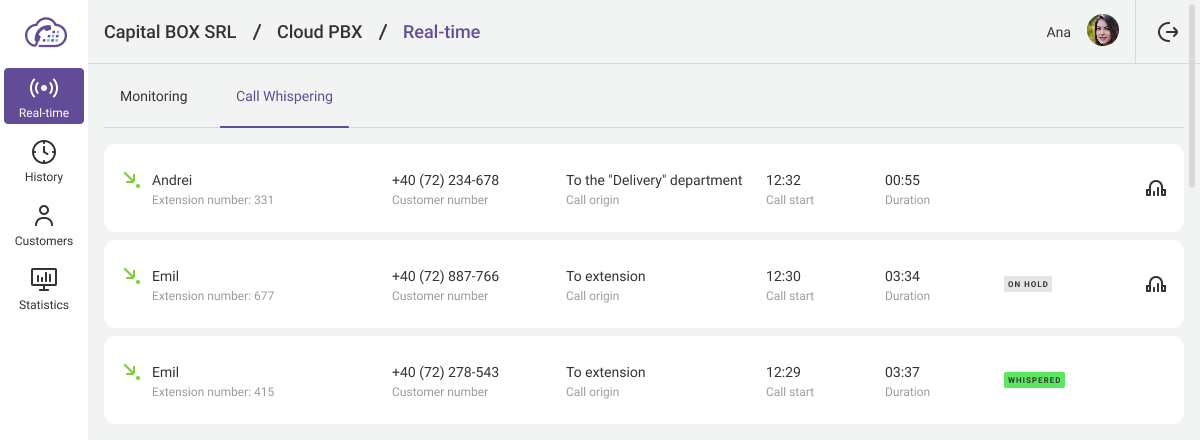Screen dimensions: 1200x440
Task: Go to Customers in the sidebar
Action: pos(44,216)
